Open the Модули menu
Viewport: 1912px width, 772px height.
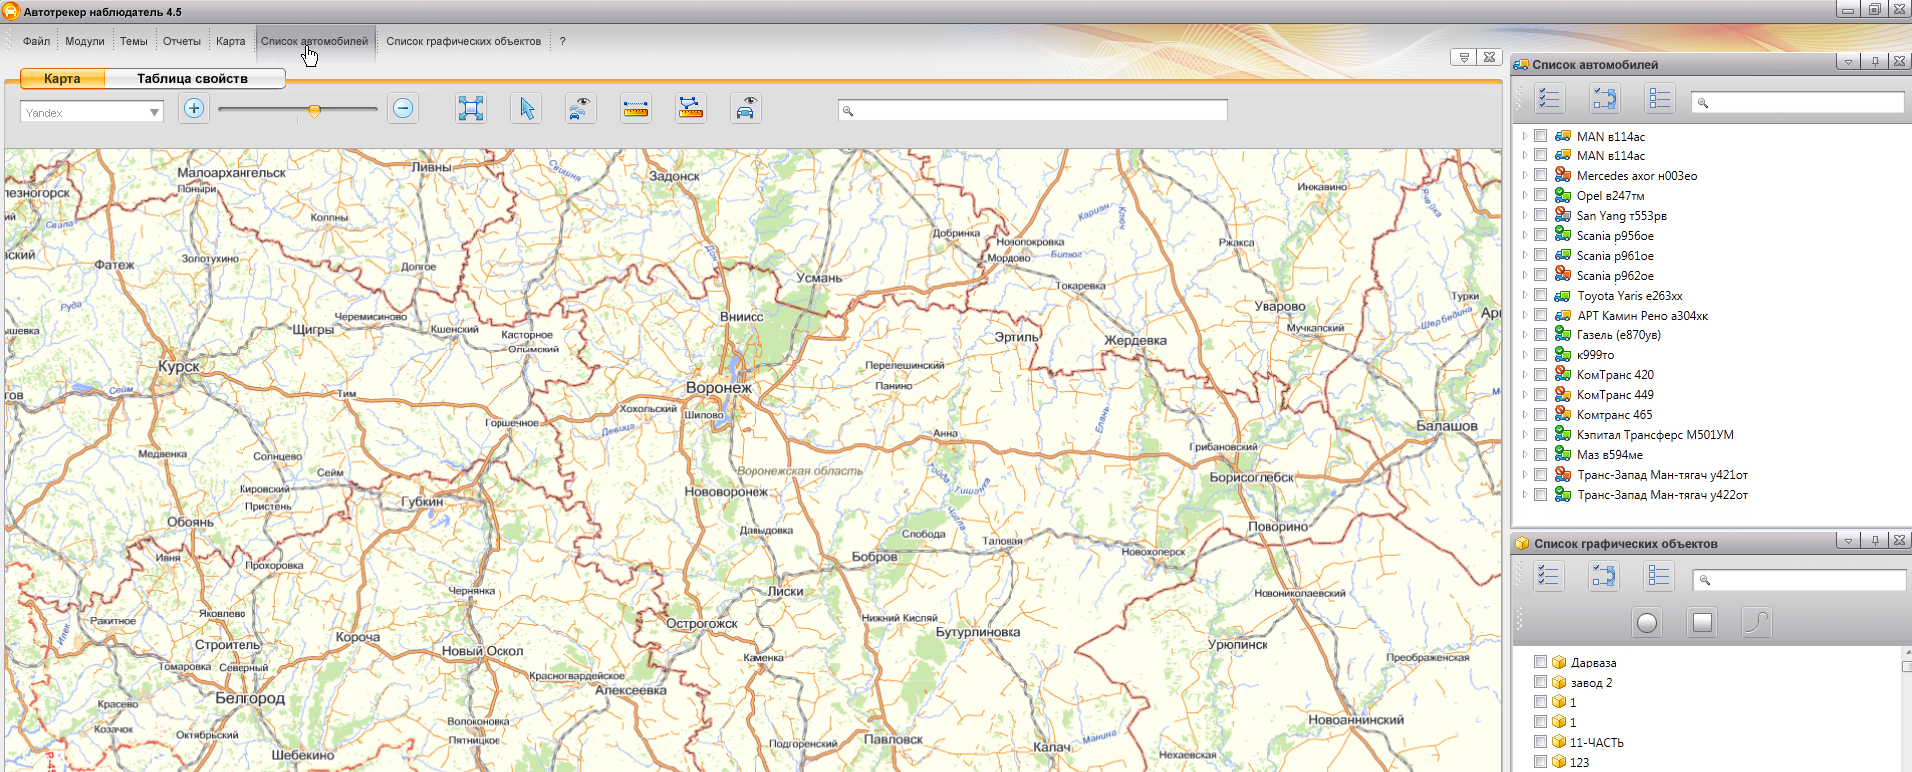click(x=85, y=41)
